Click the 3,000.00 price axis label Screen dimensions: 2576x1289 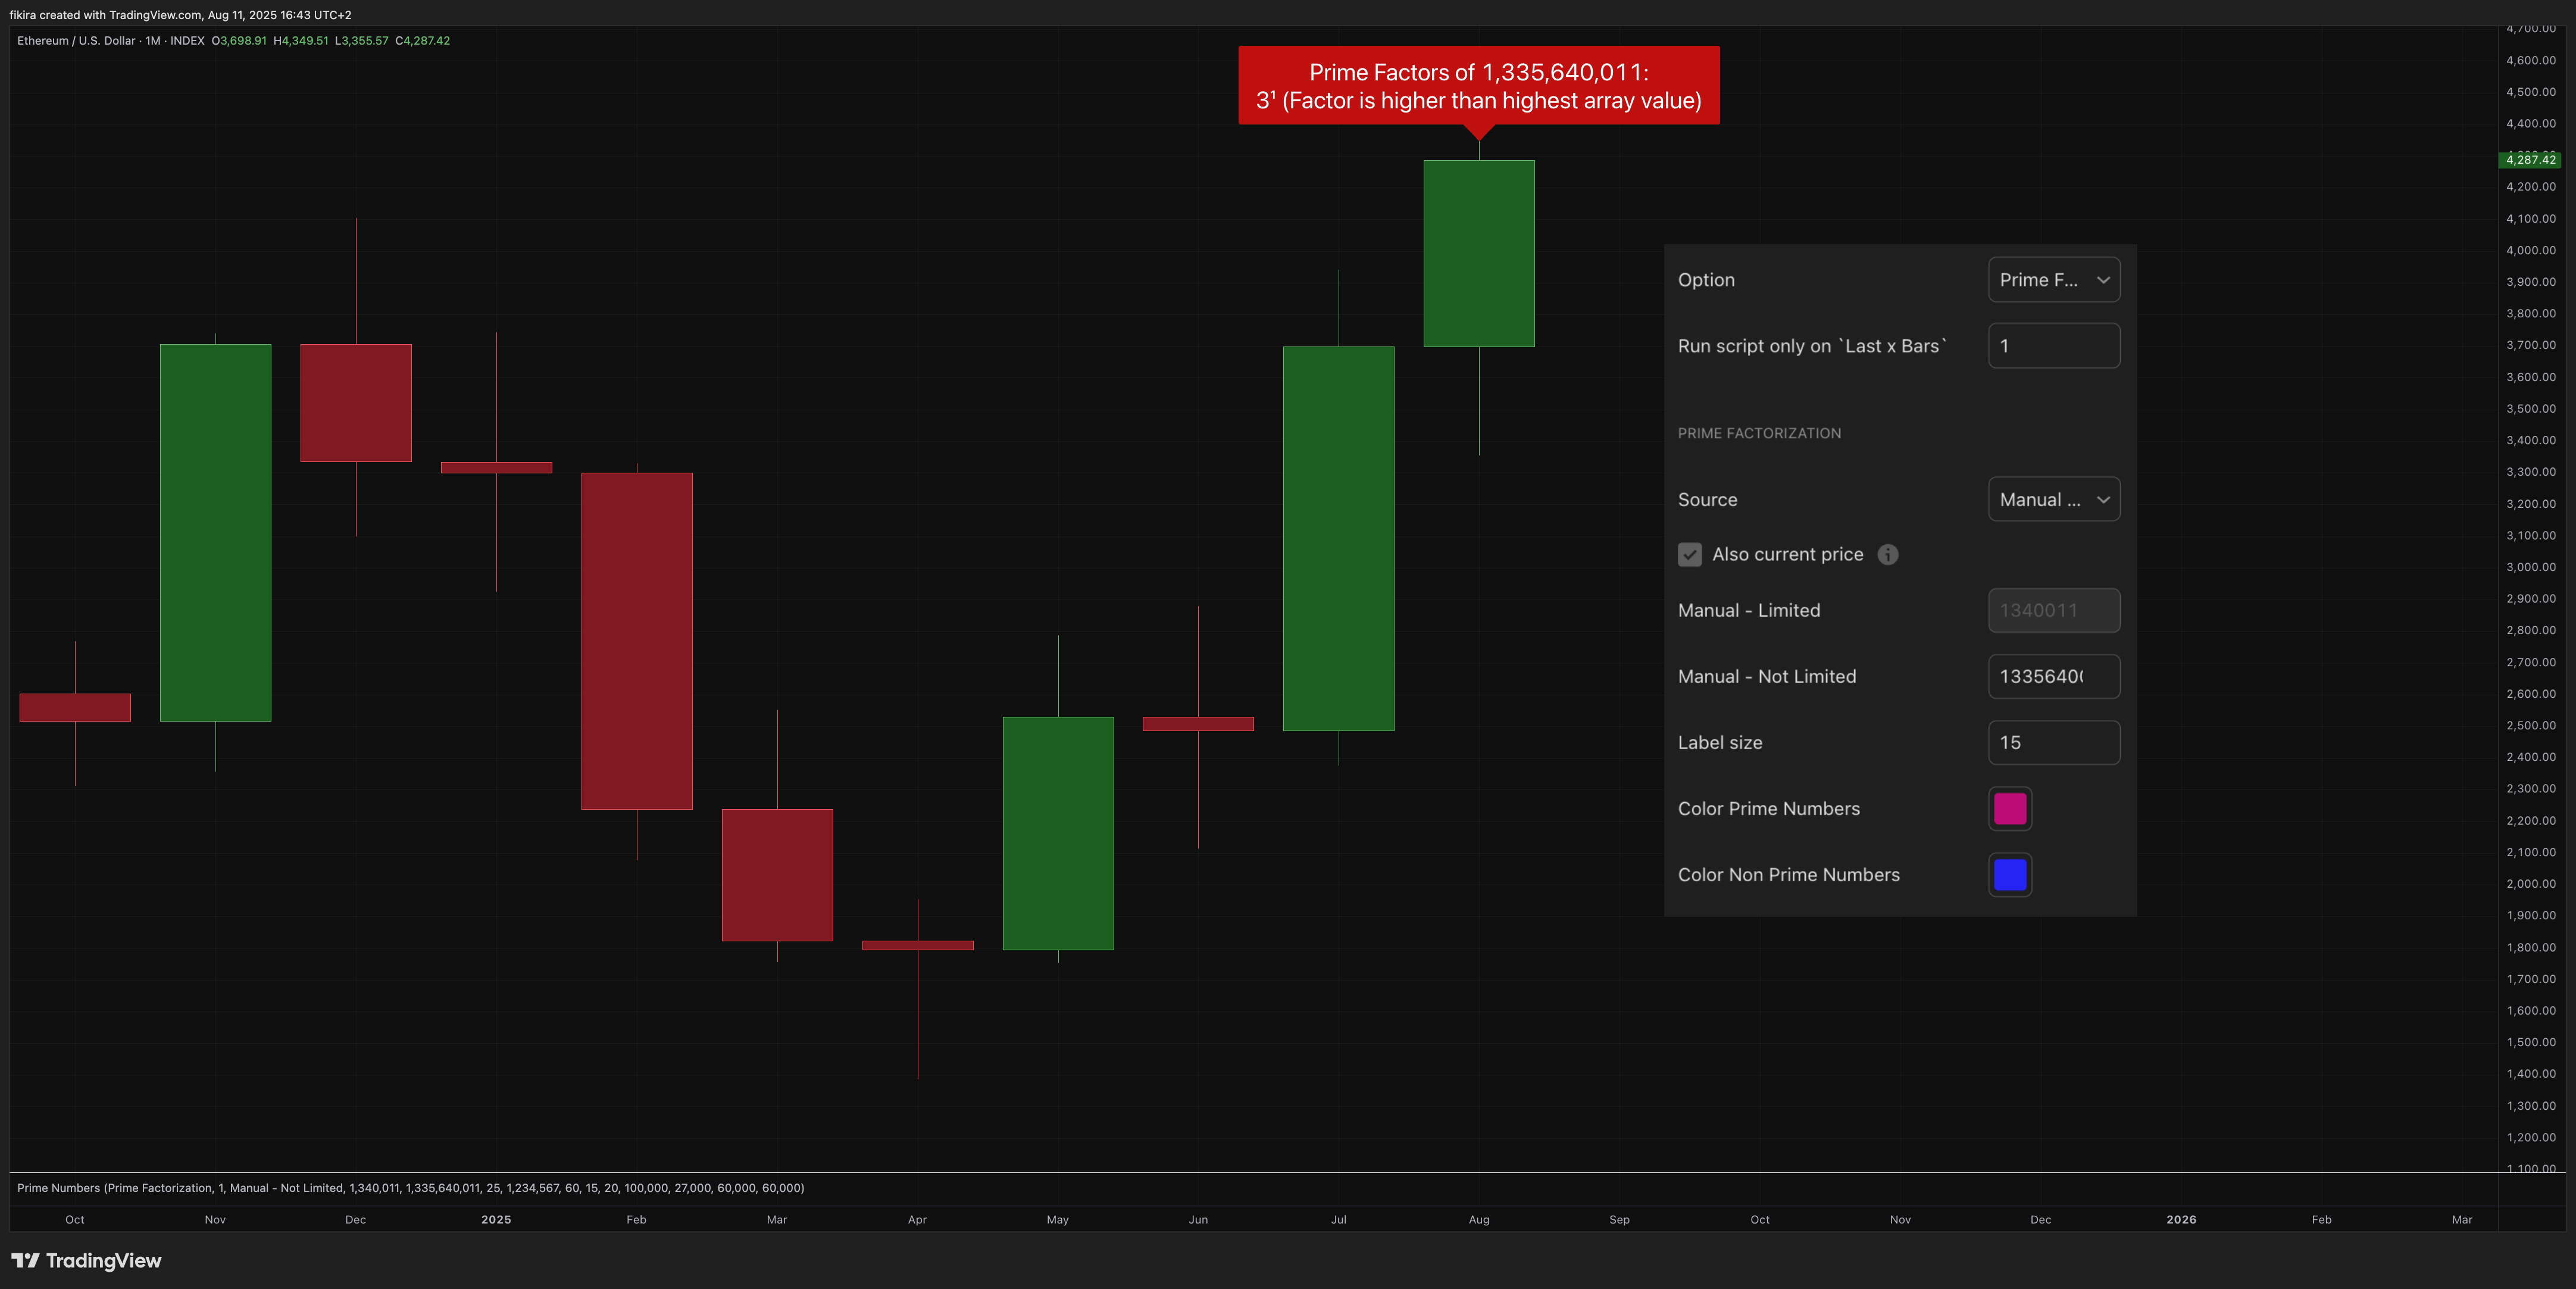[x=2531, y=567]
